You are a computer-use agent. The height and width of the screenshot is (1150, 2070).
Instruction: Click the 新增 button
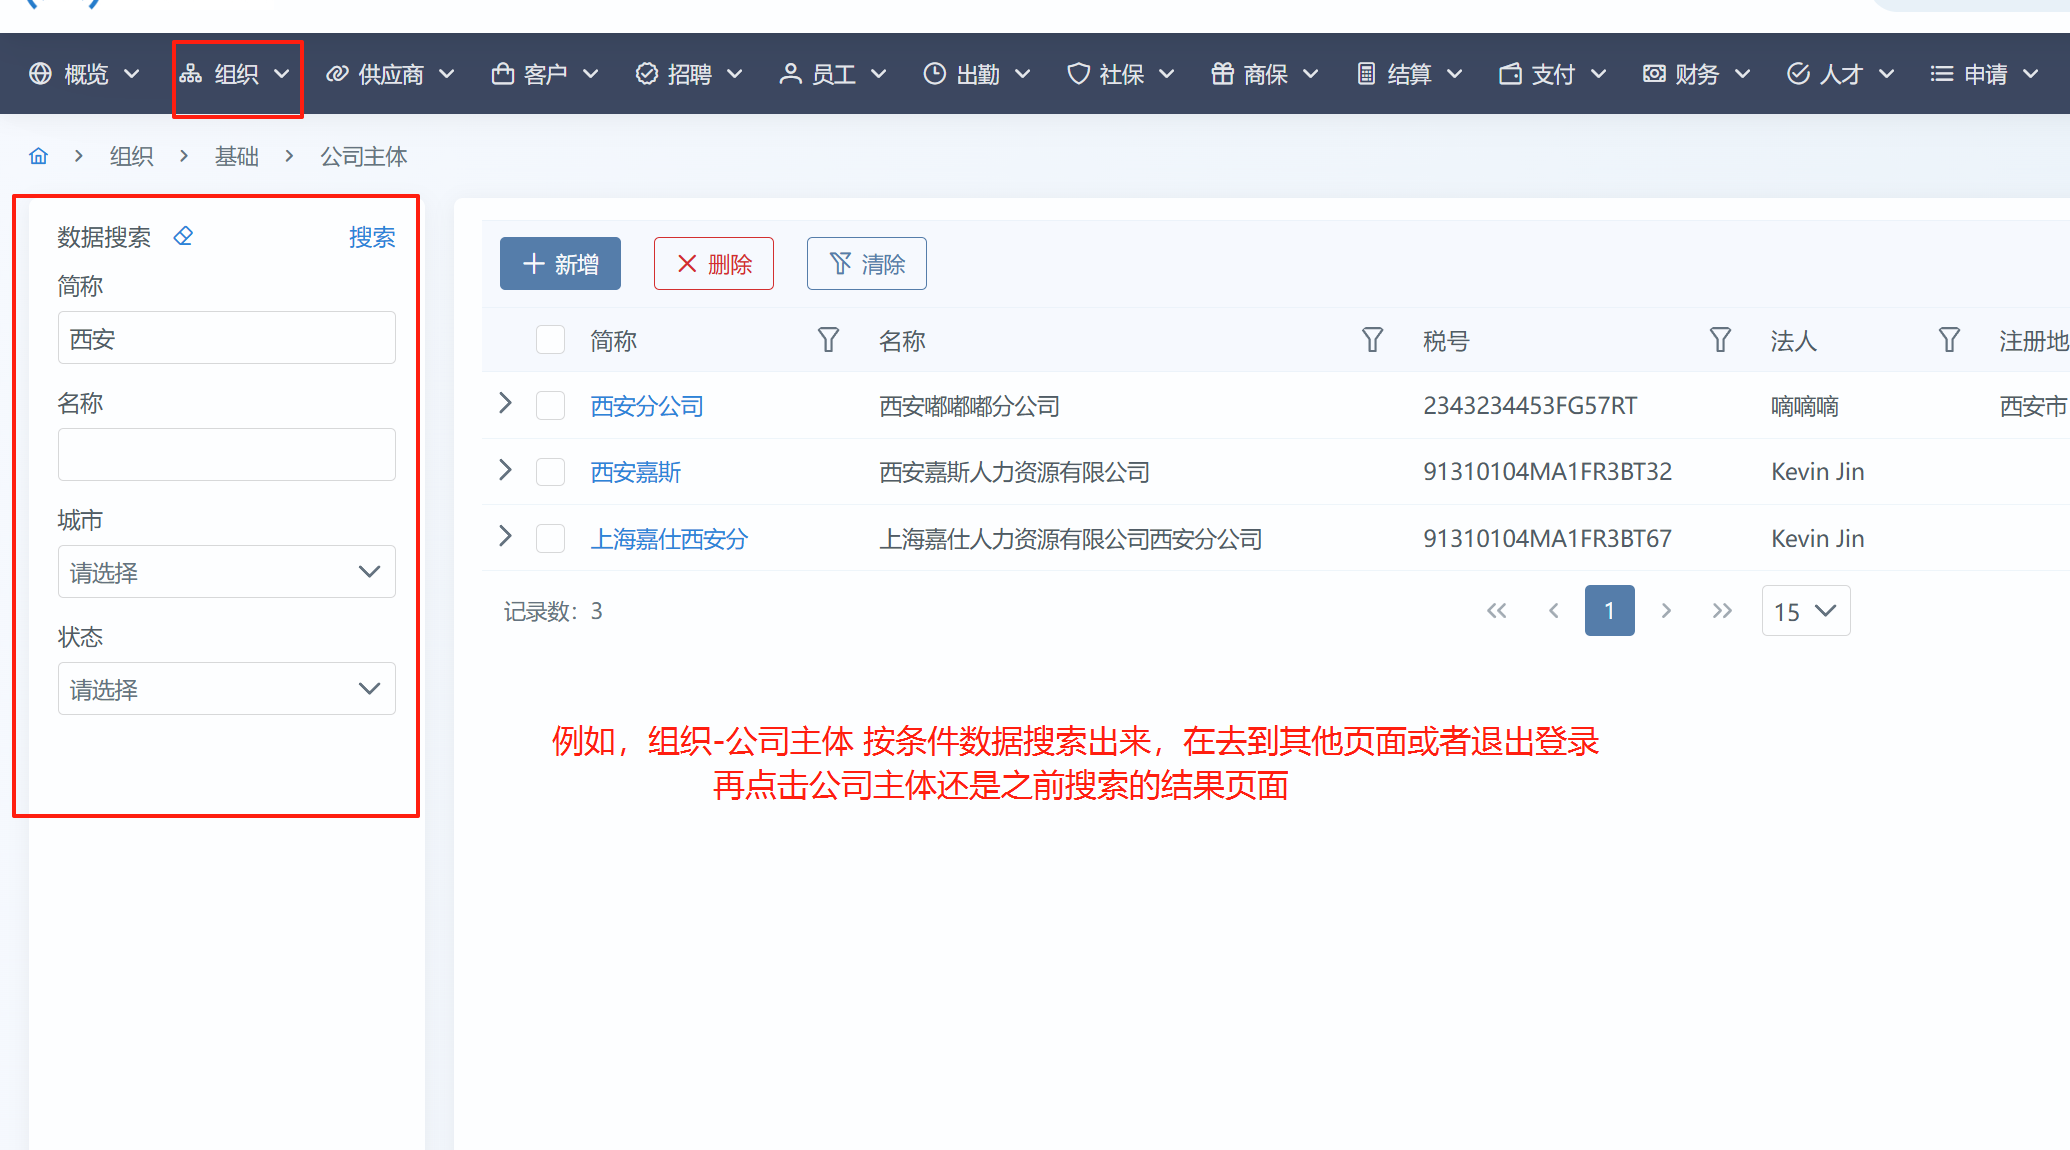point(560,264)
